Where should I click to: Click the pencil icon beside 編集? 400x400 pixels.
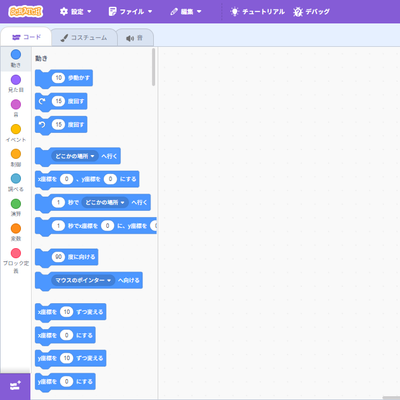click(174, 12)
